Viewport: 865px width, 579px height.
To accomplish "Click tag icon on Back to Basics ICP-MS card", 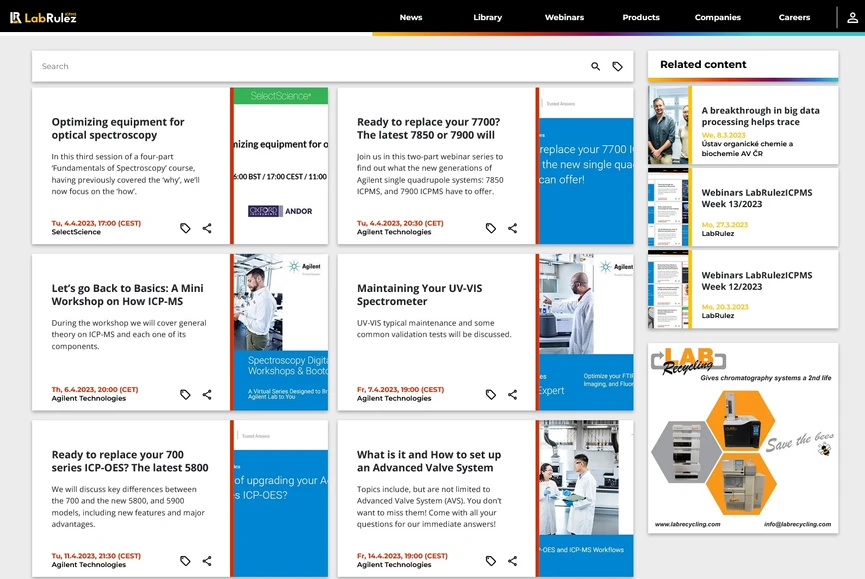I will click(x=185, y=394).
